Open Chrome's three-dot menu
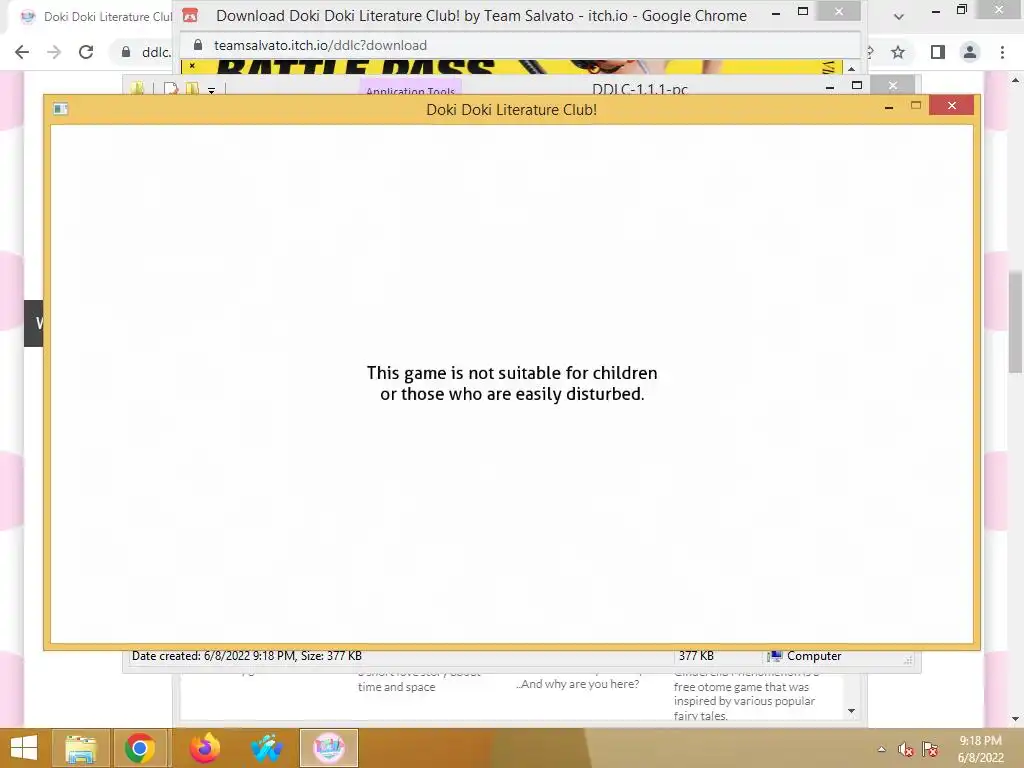 pos(1002,52)
